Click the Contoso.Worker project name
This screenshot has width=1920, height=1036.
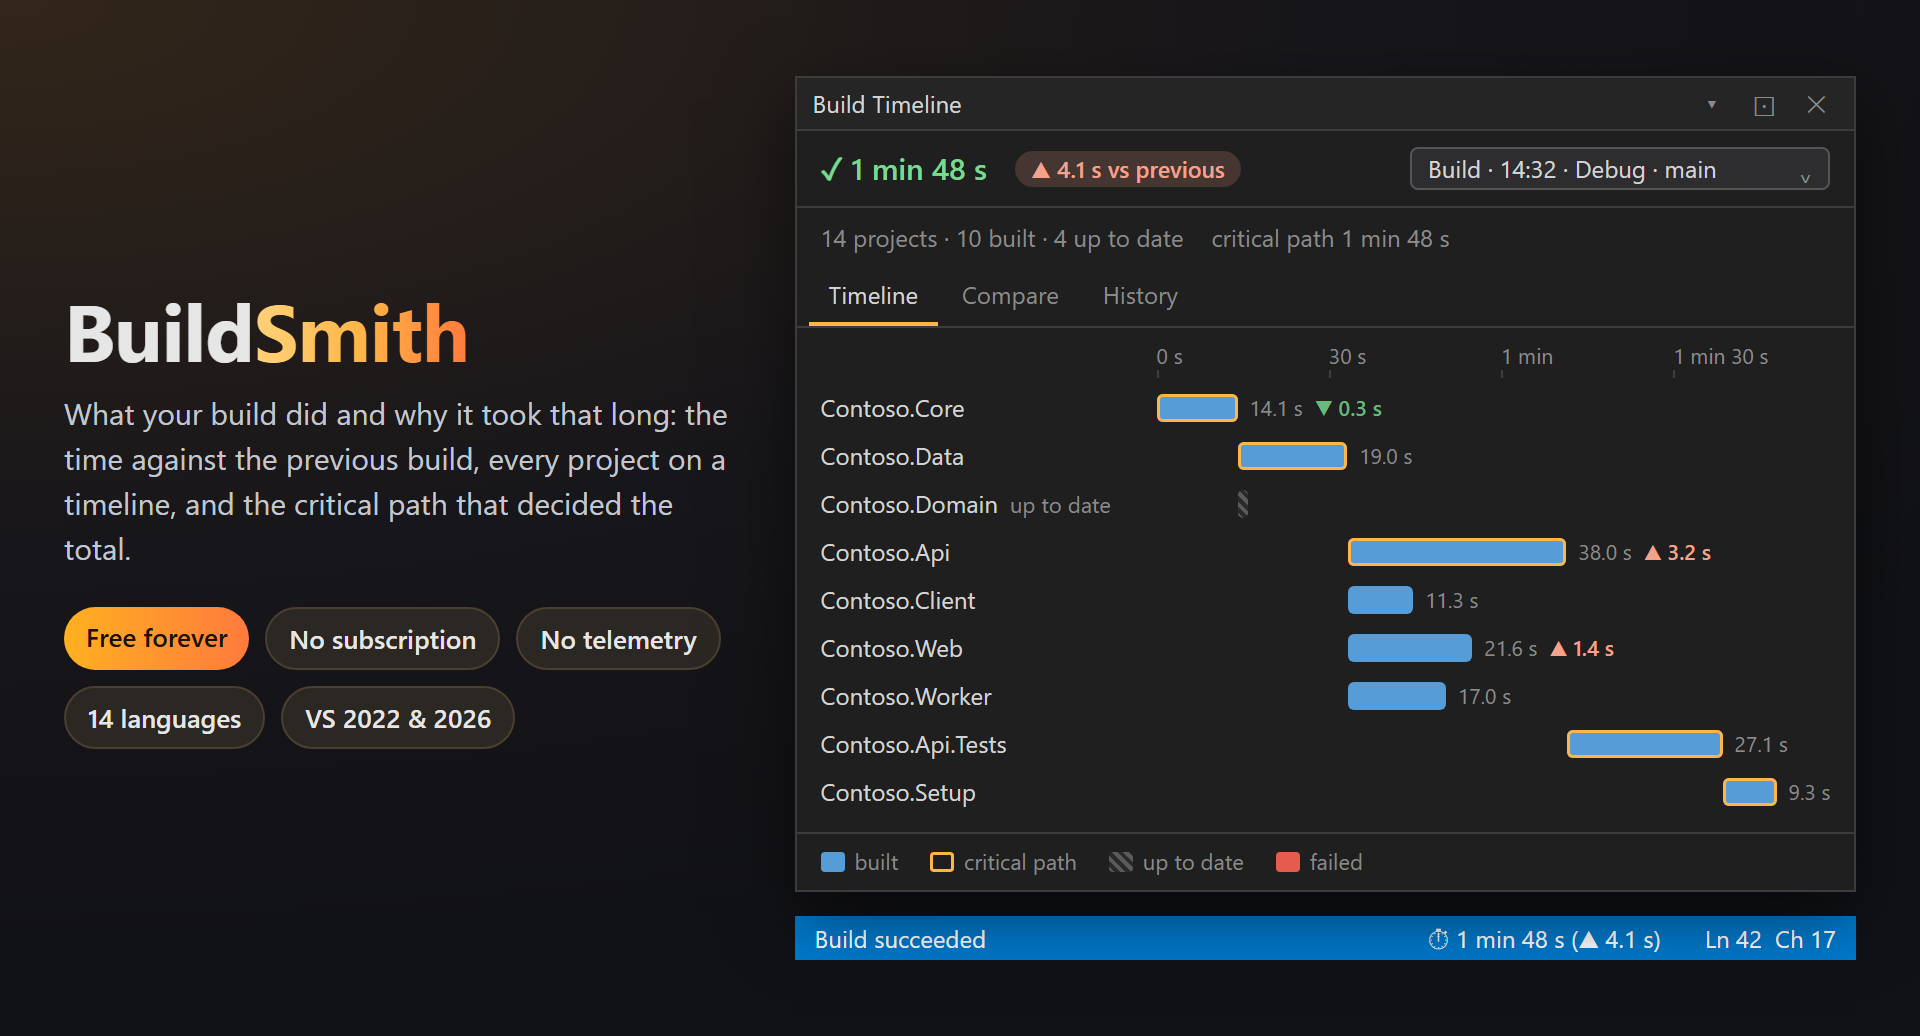click(x=906, y=697)
